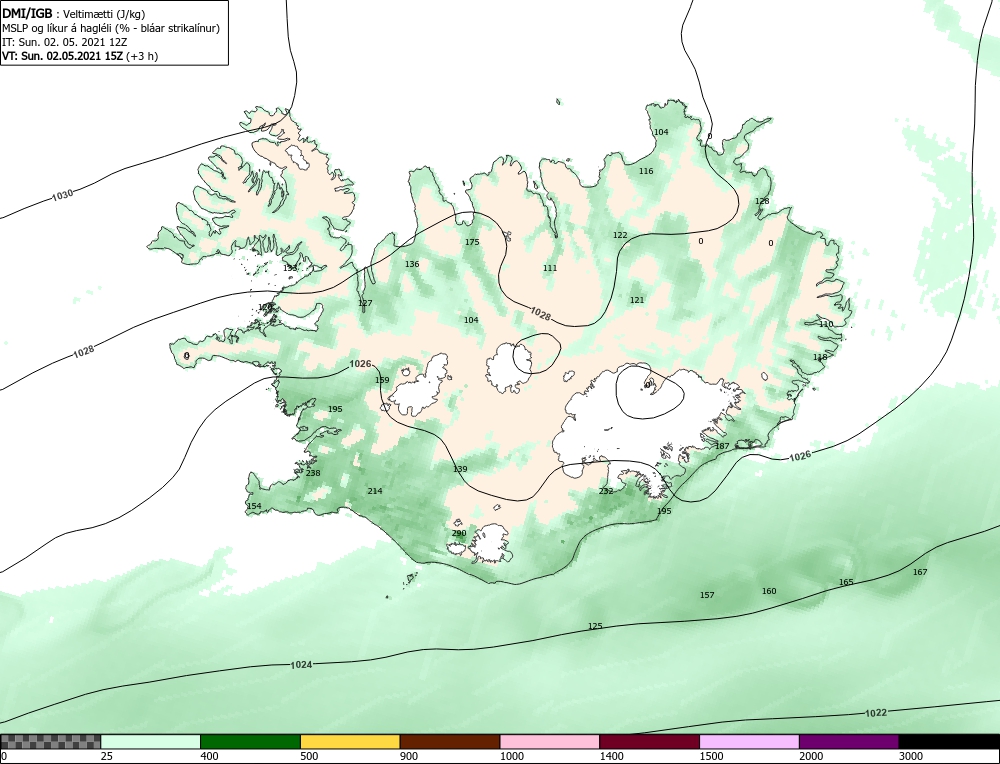Click the 1022 isobar label

(876, 713)
